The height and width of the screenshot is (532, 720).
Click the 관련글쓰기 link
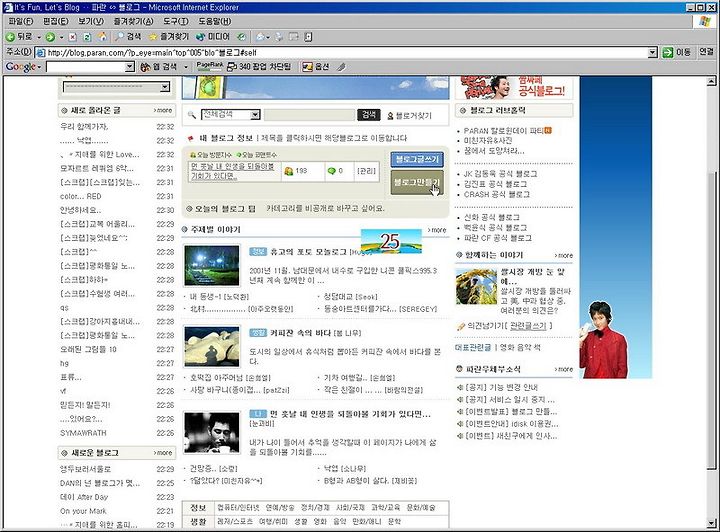(x=528, y=326)
